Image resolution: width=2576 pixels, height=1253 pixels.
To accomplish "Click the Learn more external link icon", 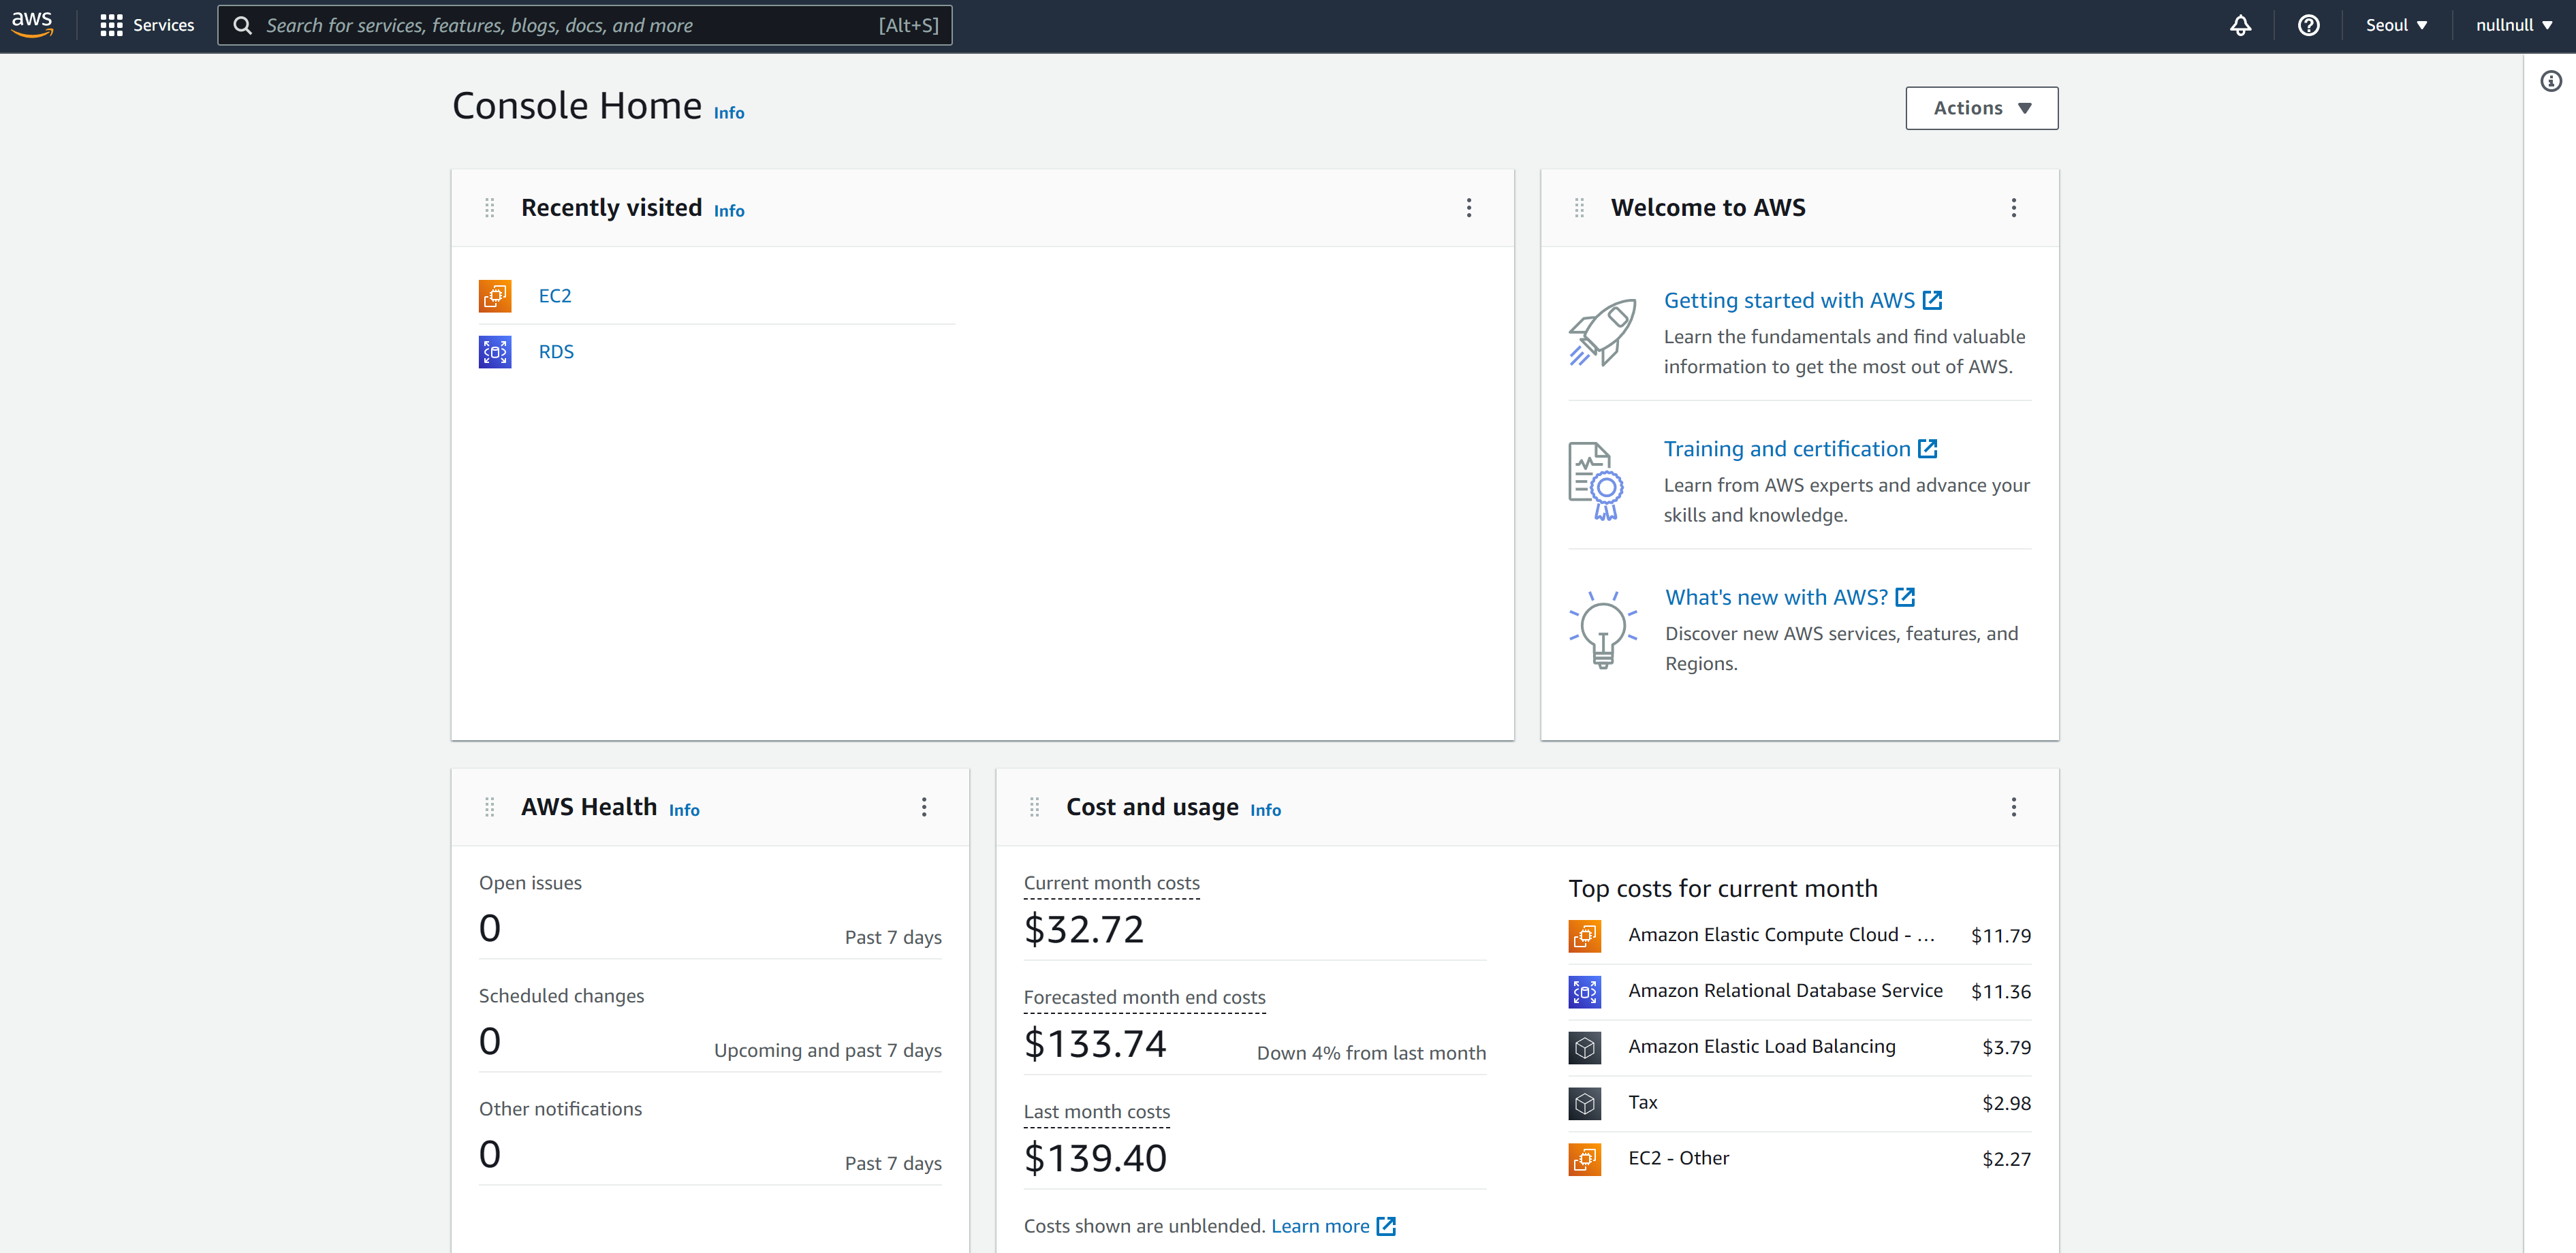I will pyautogui.click(x=1386, y=1226).
